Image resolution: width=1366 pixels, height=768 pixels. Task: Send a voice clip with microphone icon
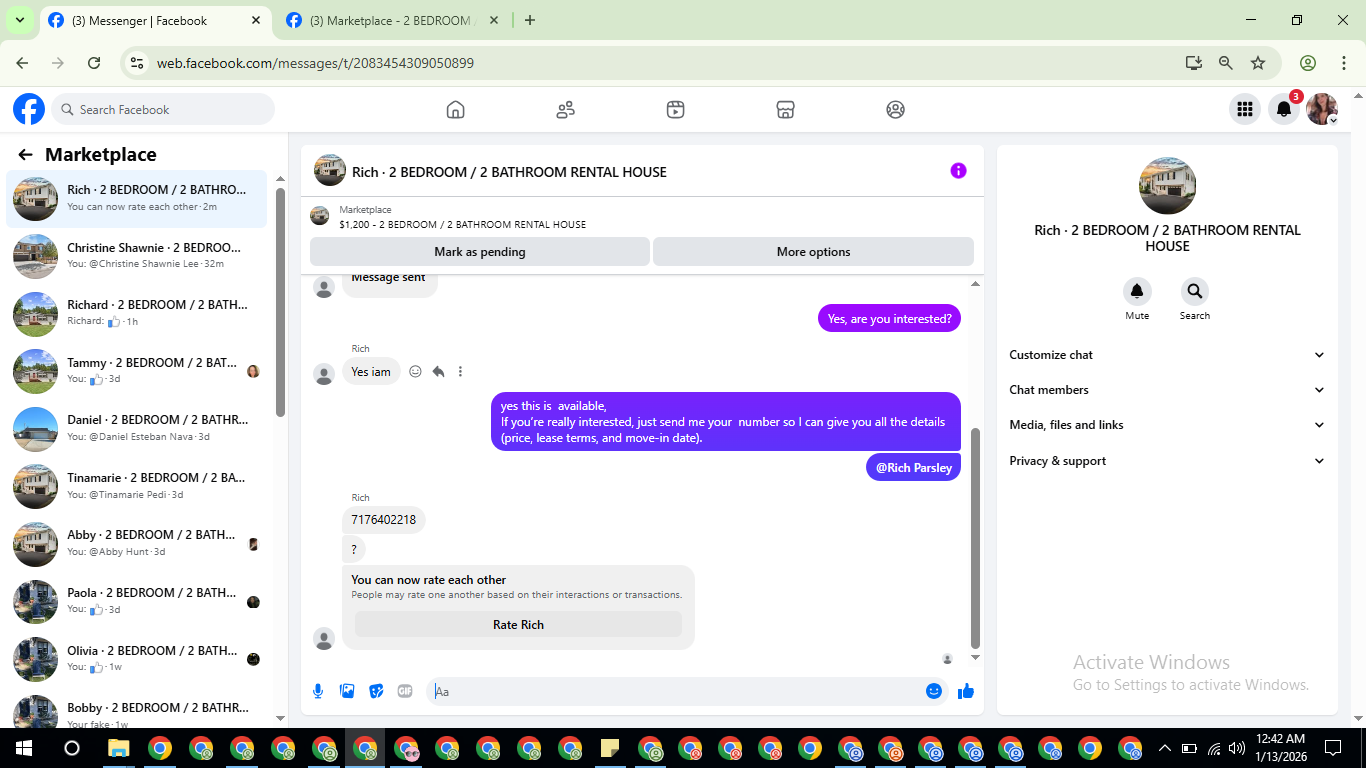pos(318,691)
